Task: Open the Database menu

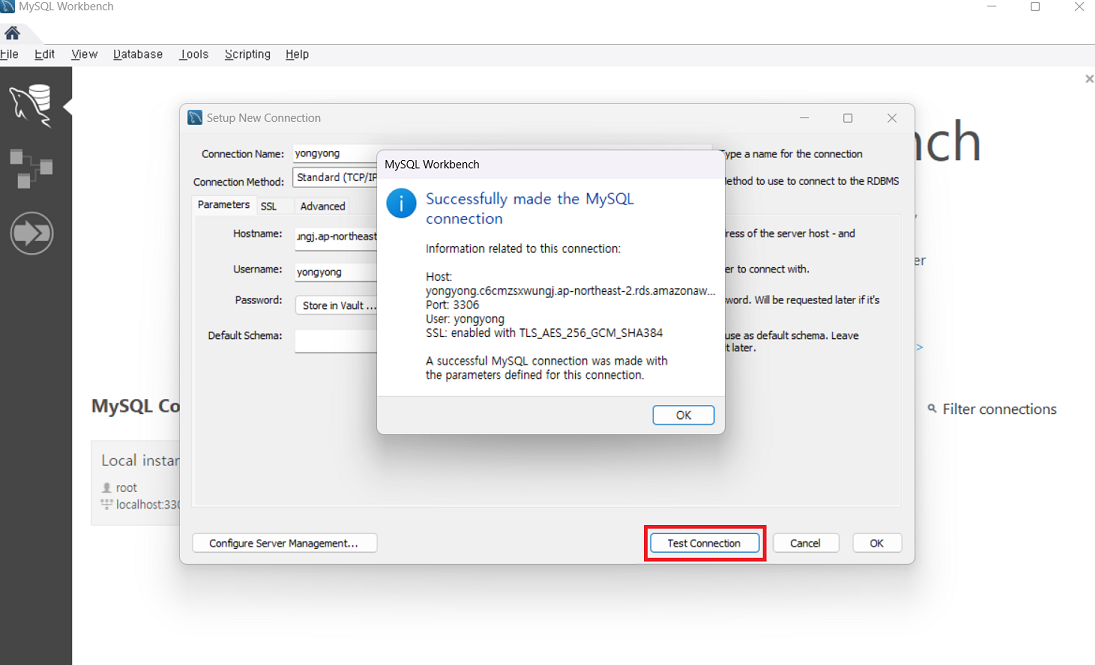Action: pos(138,54)
